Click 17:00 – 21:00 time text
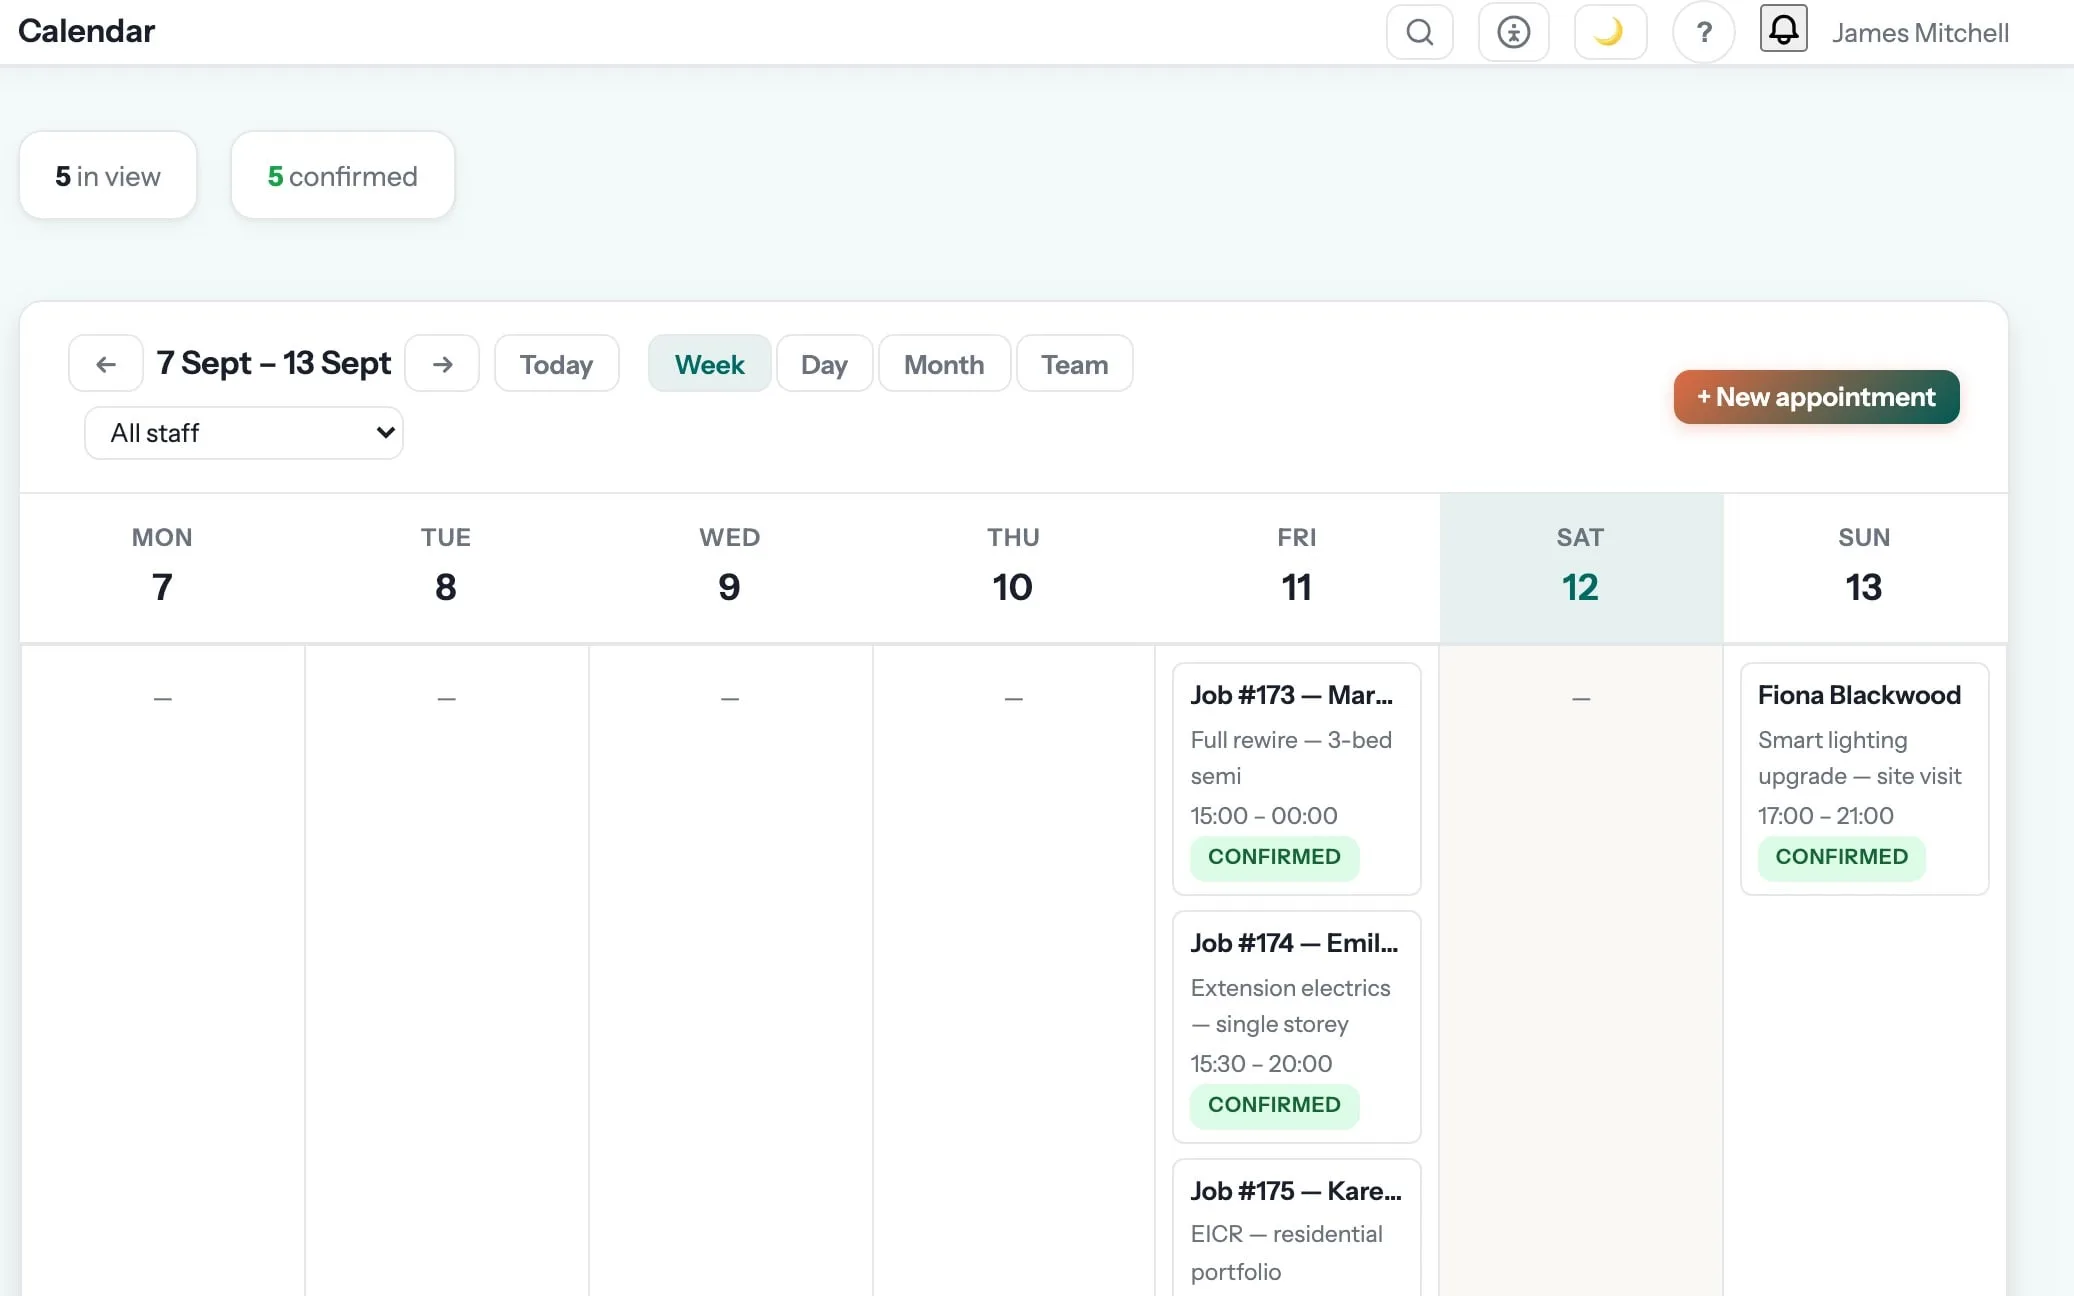Image resolution: width=2074 pixels, height=1296 pixels. 1825,816
